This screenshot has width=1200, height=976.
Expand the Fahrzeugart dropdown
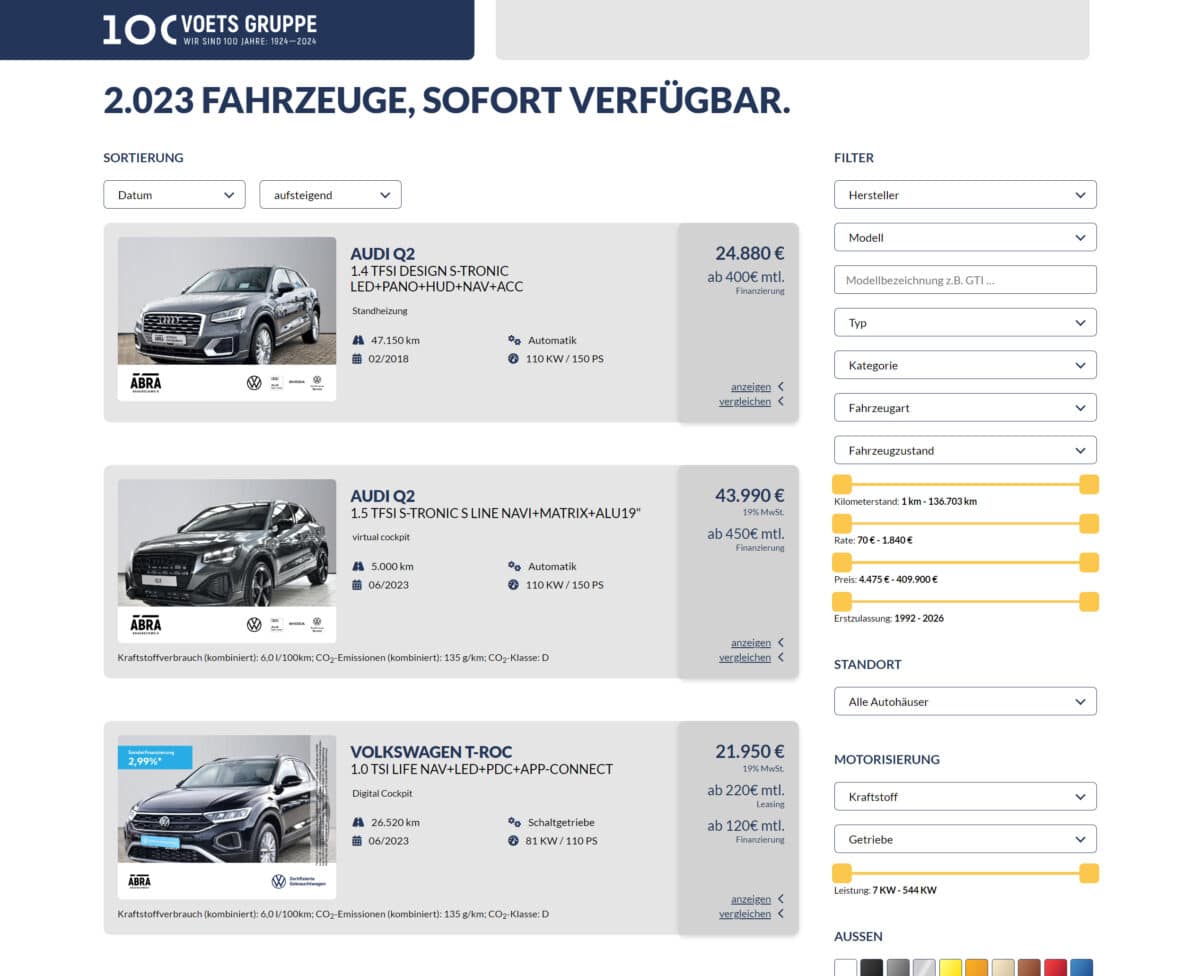[x=965, y=407]
